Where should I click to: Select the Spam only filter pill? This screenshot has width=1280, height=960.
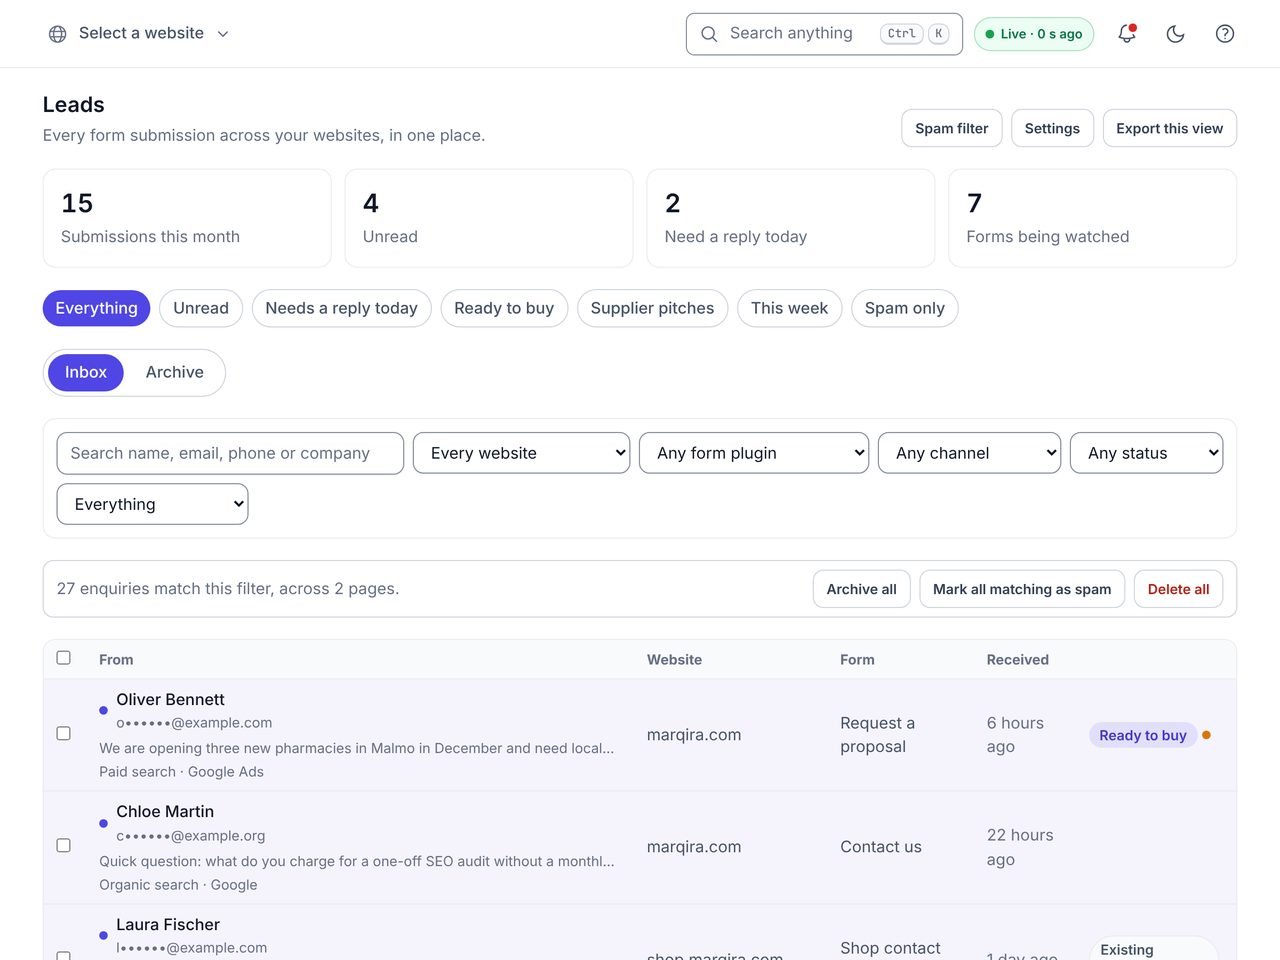coord(905,308)
